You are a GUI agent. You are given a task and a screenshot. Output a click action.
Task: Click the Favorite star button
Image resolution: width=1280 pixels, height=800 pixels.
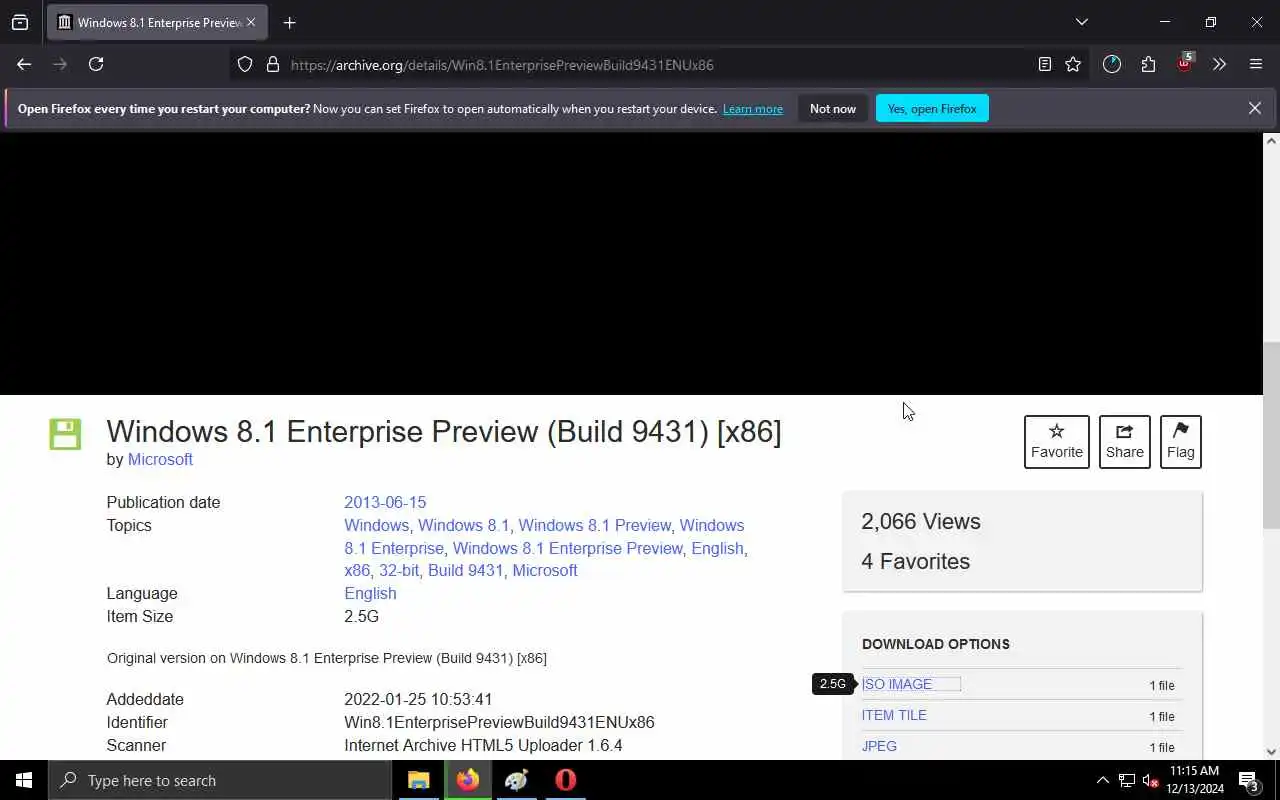point(1057,442)
